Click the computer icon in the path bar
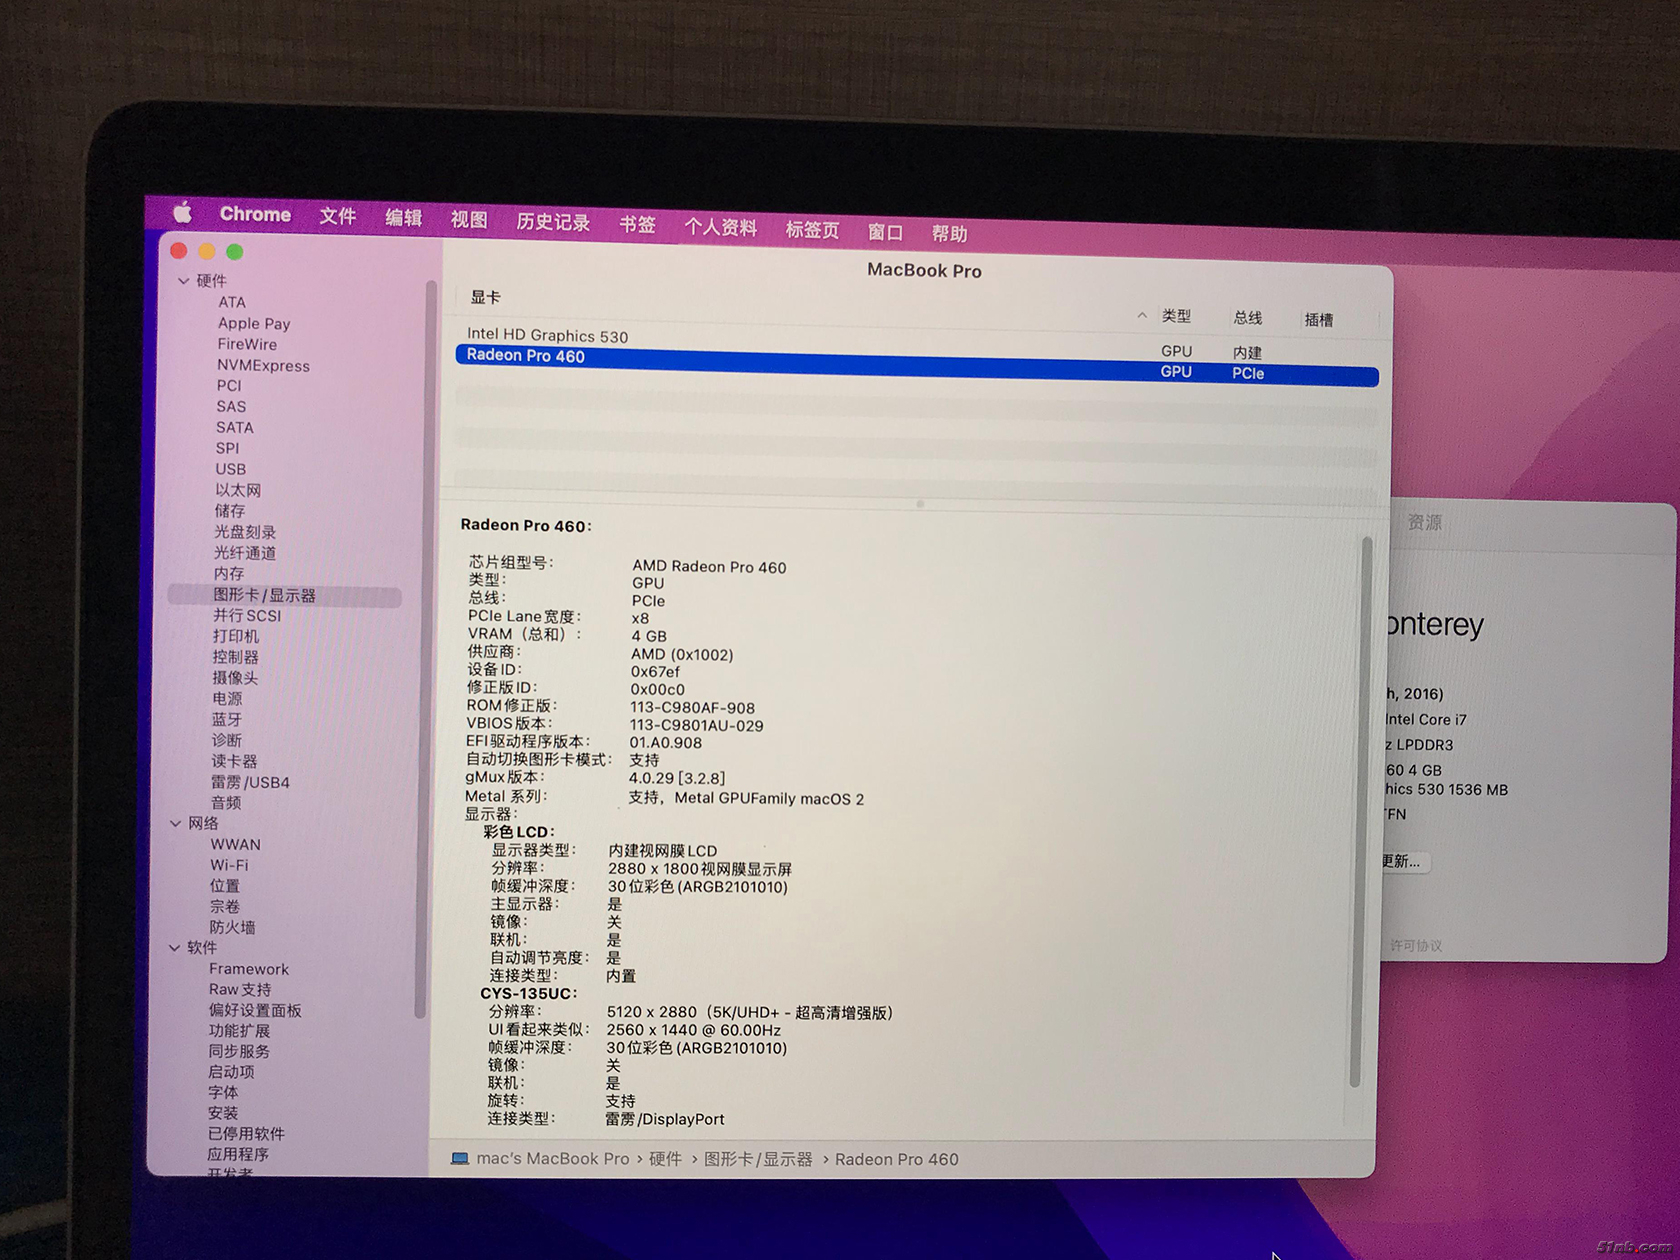The image size is (1680, 1260). tap(460, 1158)
